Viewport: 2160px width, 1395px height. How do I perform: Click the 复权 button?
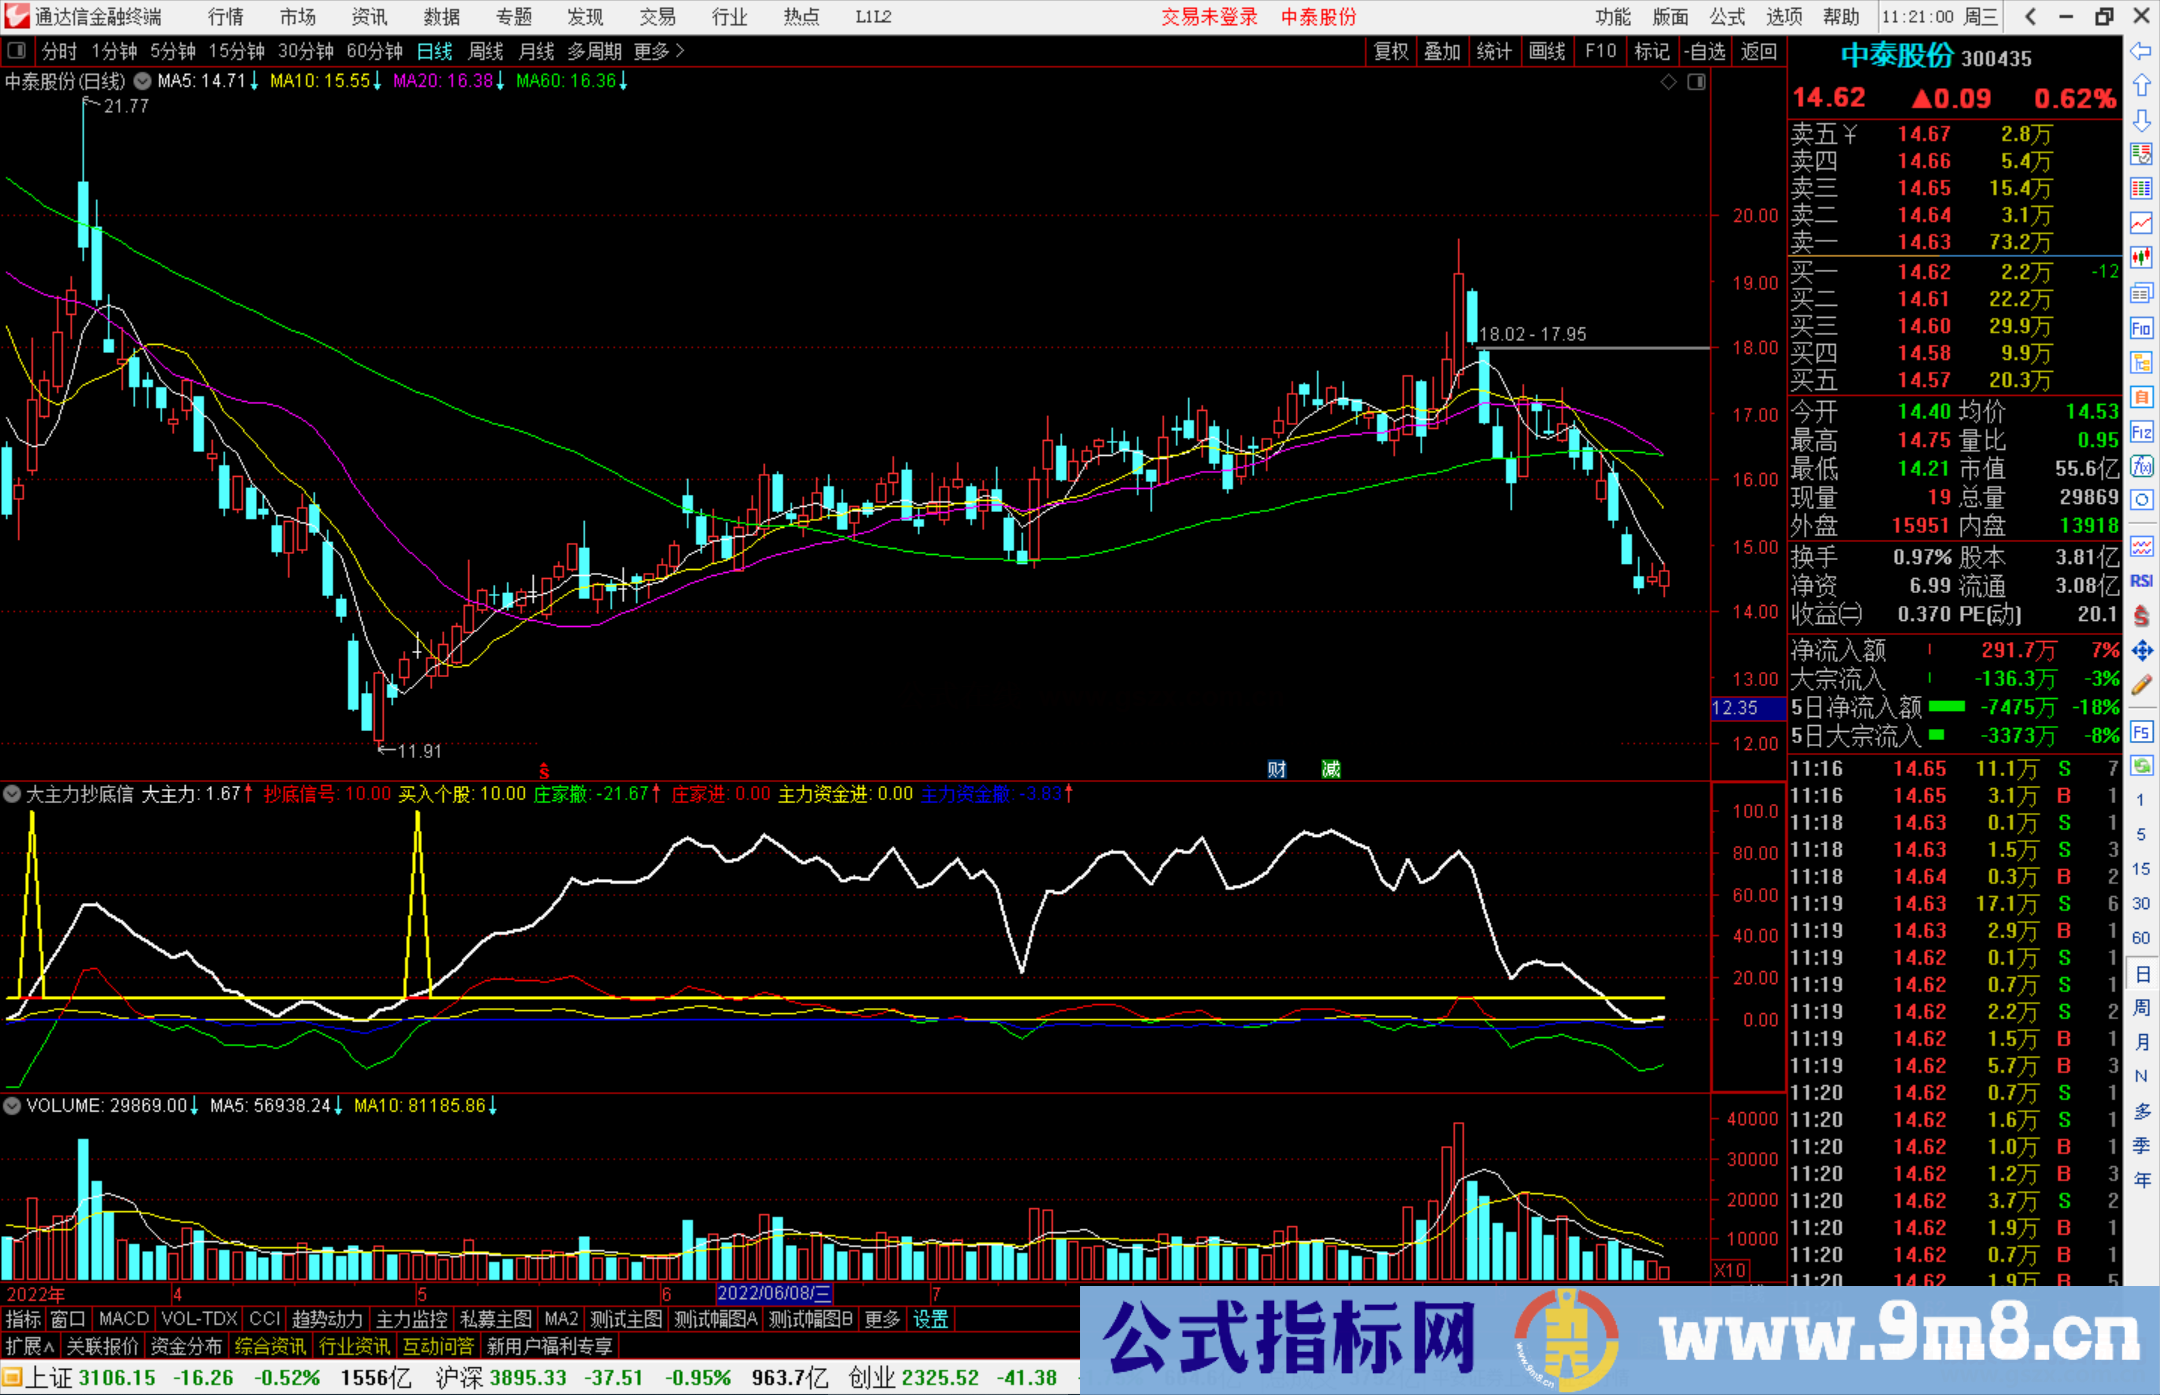(x=1391, y=51)
